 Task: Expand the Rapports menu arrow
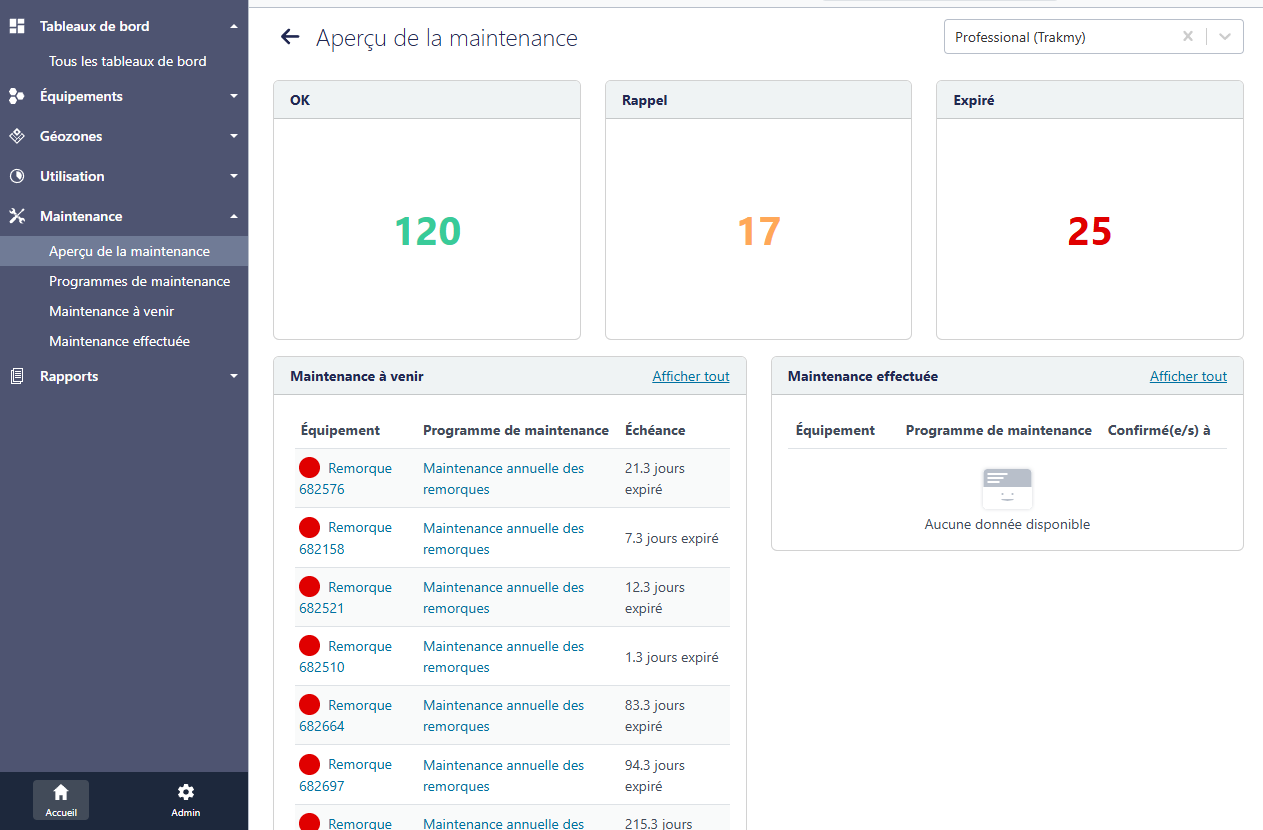click(x=234, y=376)
